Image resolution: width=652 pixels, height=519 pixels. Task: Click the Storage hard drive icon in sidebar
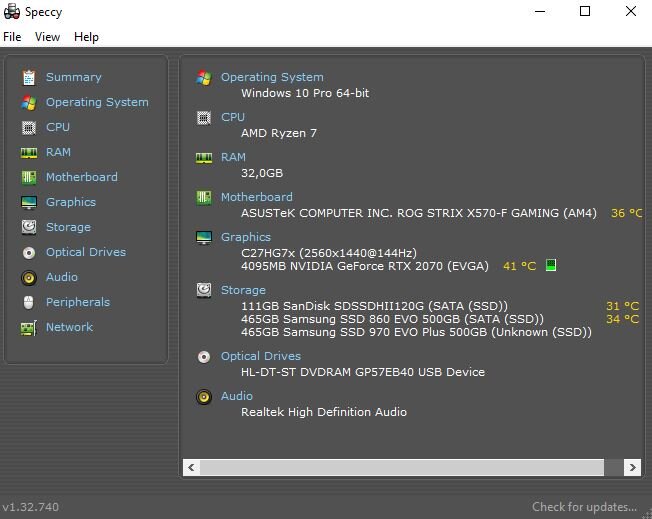coord(29,227)
